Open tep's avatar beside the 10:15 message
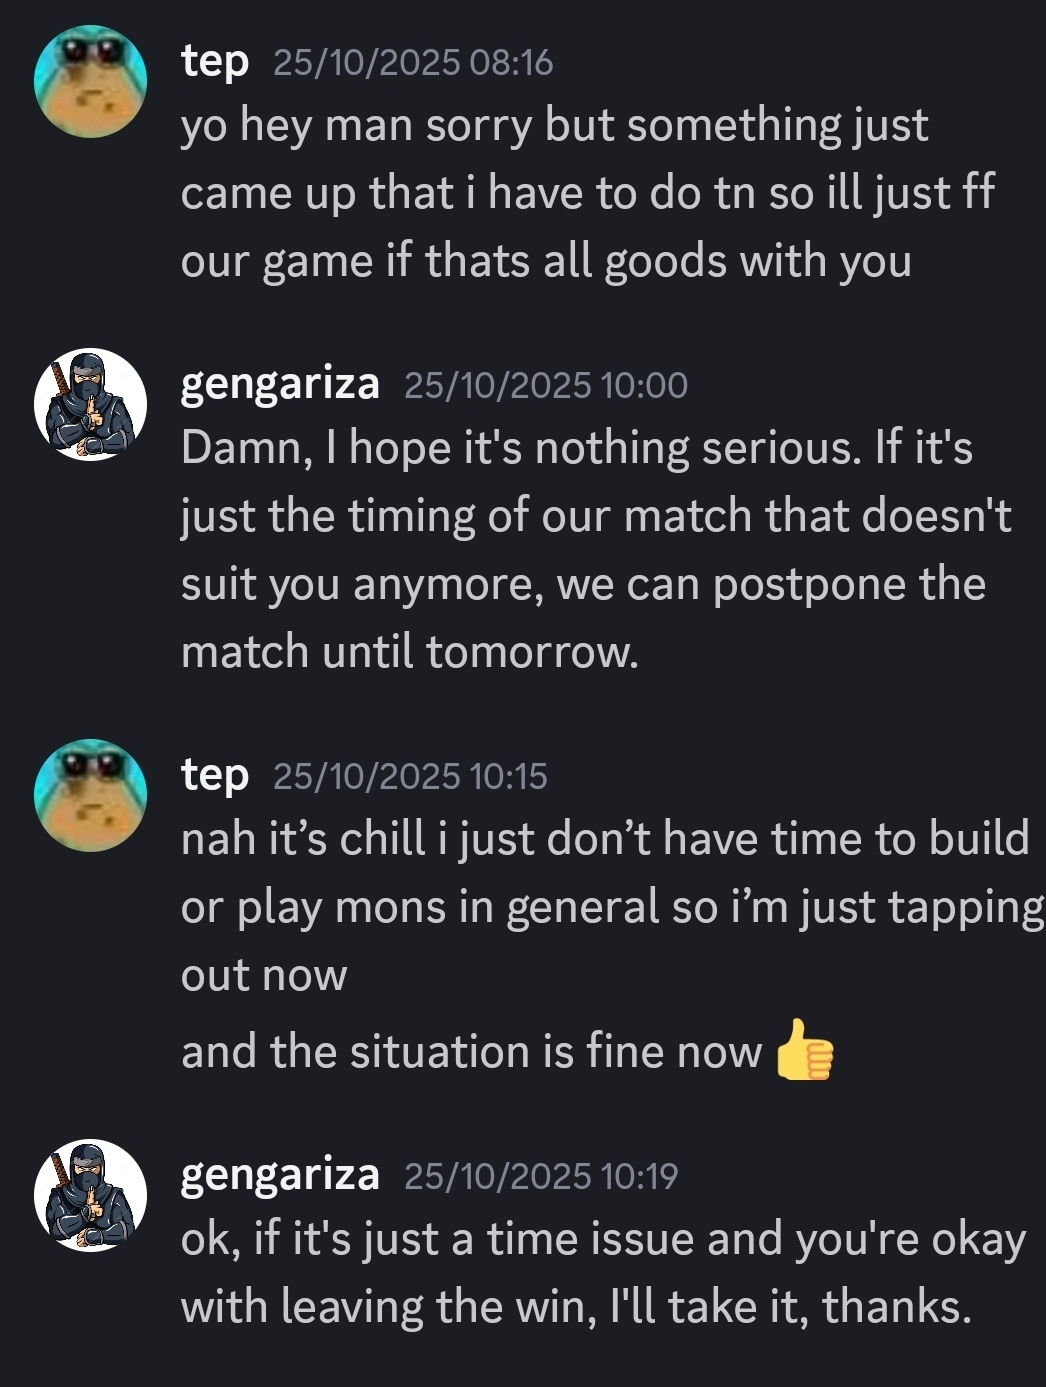 (x=90, y=796)
